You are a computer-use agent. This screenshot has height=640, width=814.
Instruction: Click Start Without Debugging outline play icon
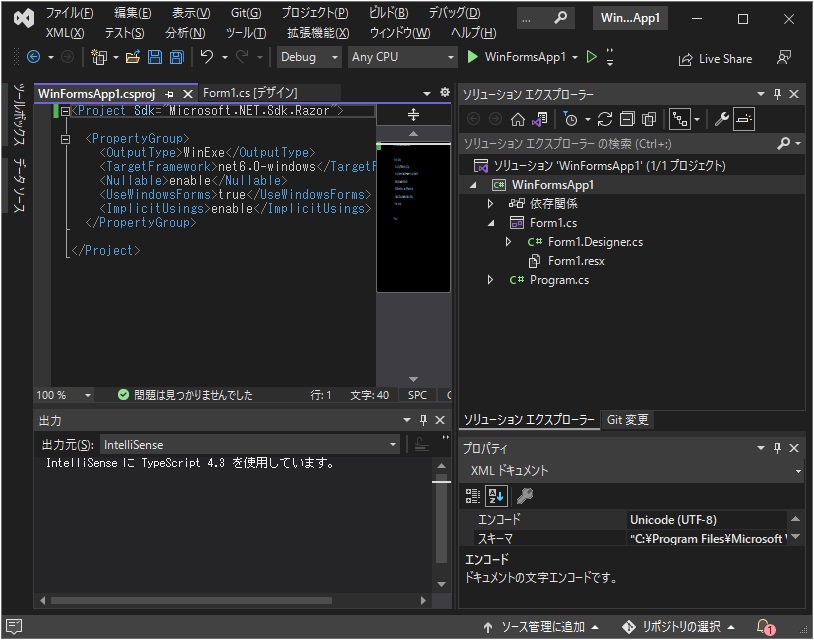[591, 56]
